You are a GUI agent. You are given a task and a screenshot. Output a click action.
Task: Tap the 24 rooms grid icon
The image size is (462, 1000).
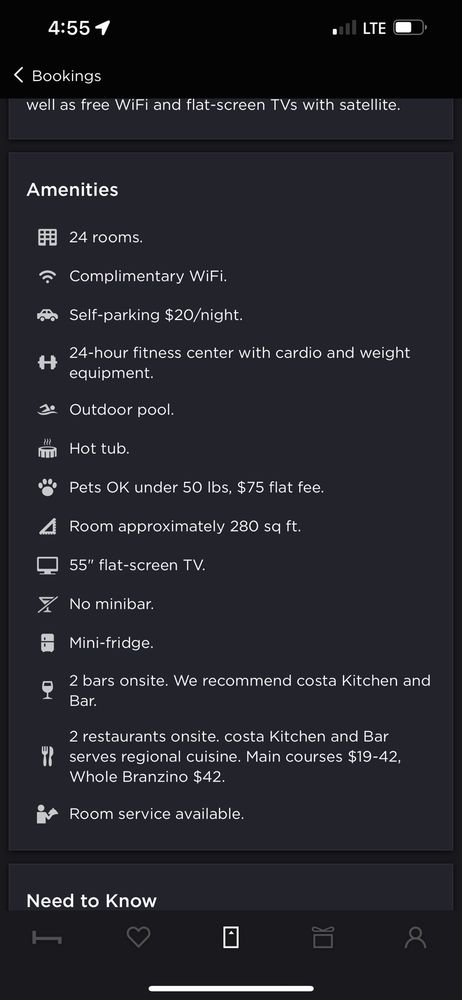tap(47, 238)
